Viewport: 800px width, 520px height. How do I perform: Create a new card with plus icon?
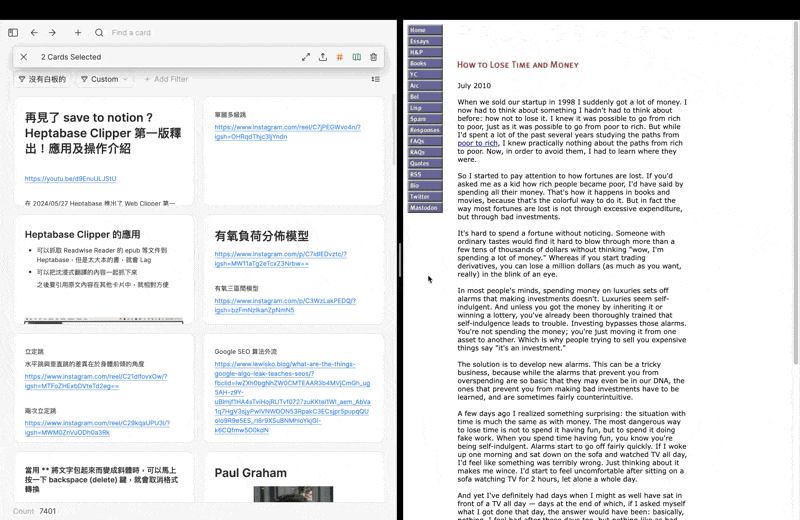pyautogui.click(x=78, y=33)
